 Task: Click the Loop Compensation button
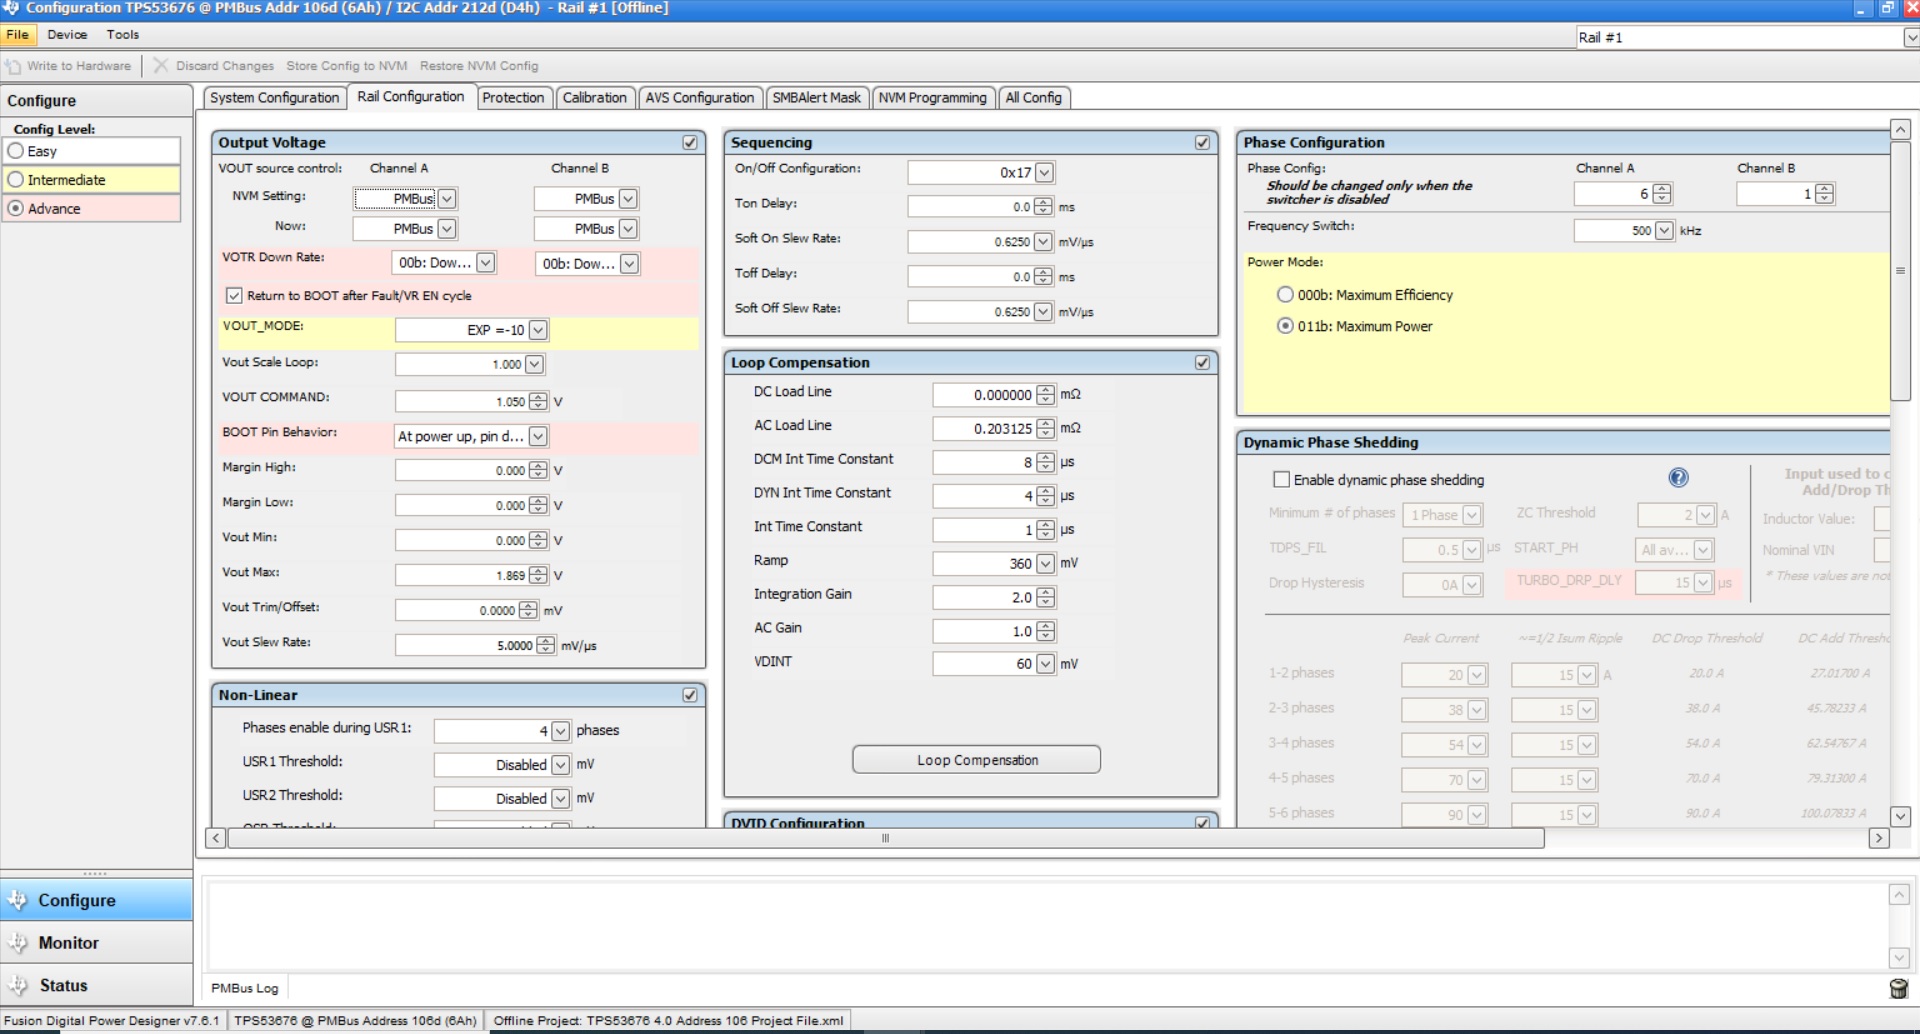(976, 760)
